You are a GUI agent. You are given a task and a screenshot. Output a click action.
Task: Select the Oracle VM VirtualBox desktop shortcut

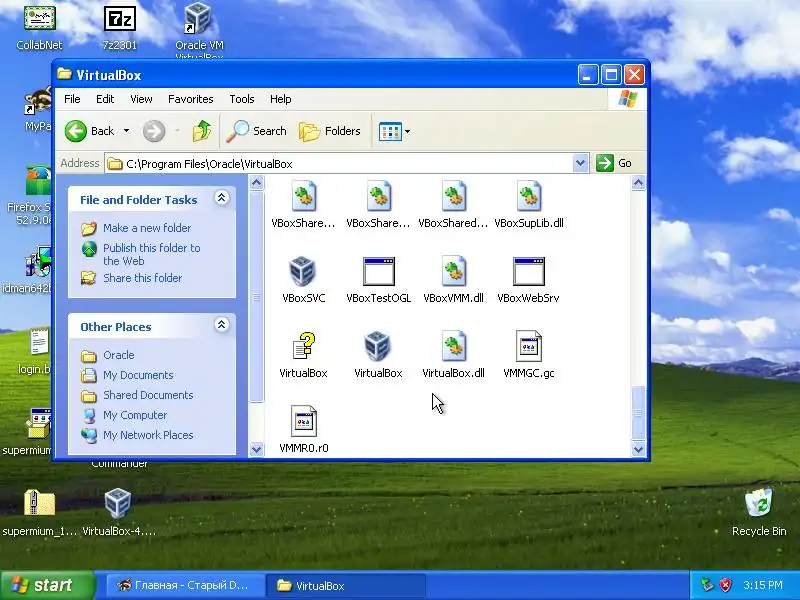click(x=199, y=30)
